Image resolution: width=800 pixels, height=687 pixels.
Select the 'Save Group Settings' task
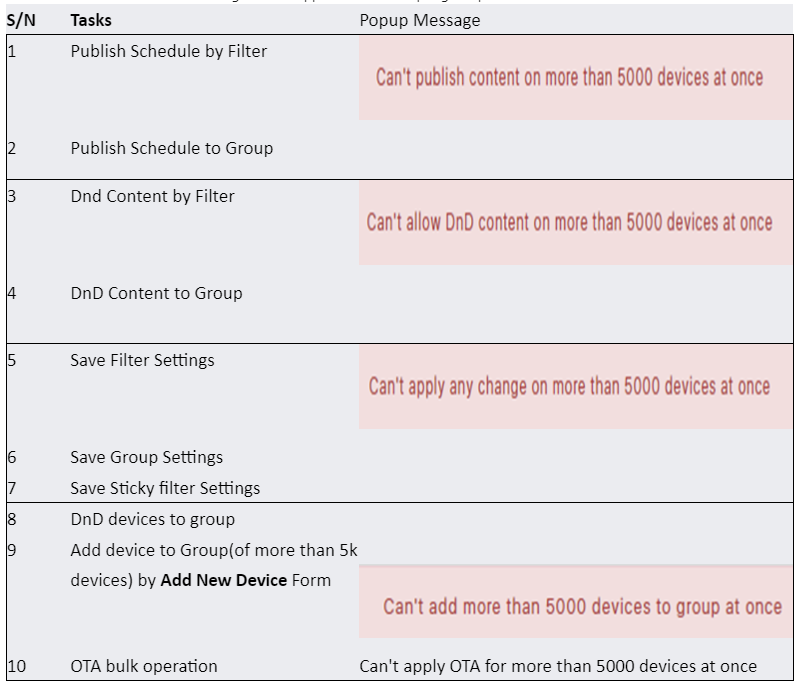146,457
